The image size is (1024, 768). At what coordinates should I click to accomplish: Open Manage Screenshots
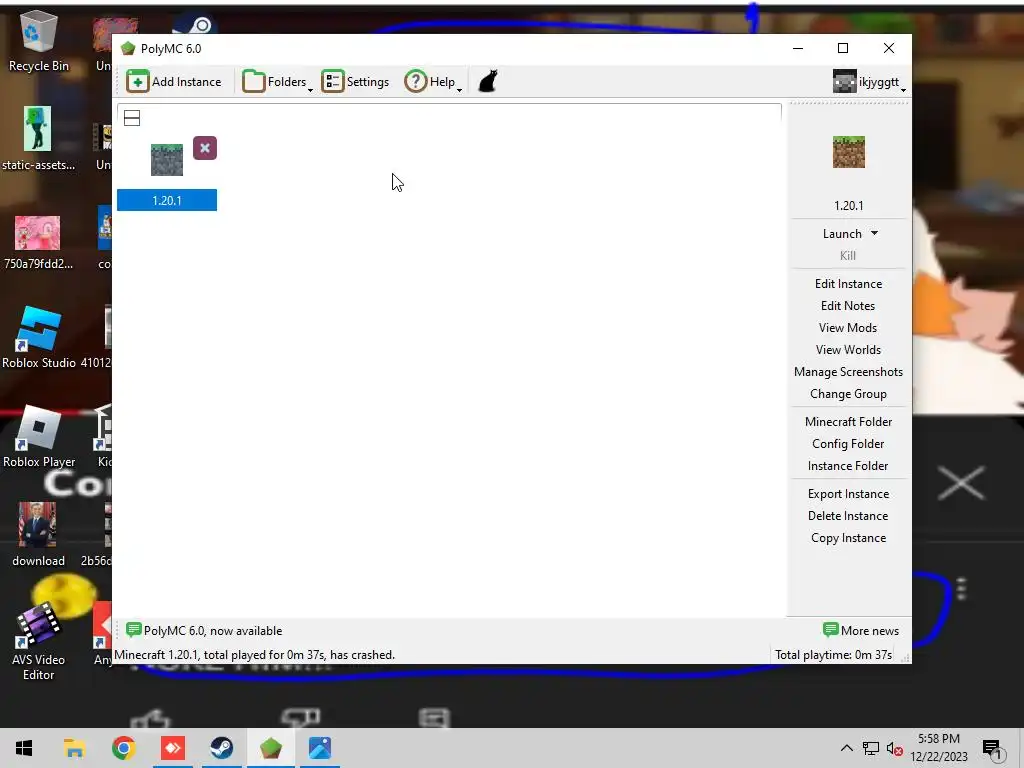848,372
